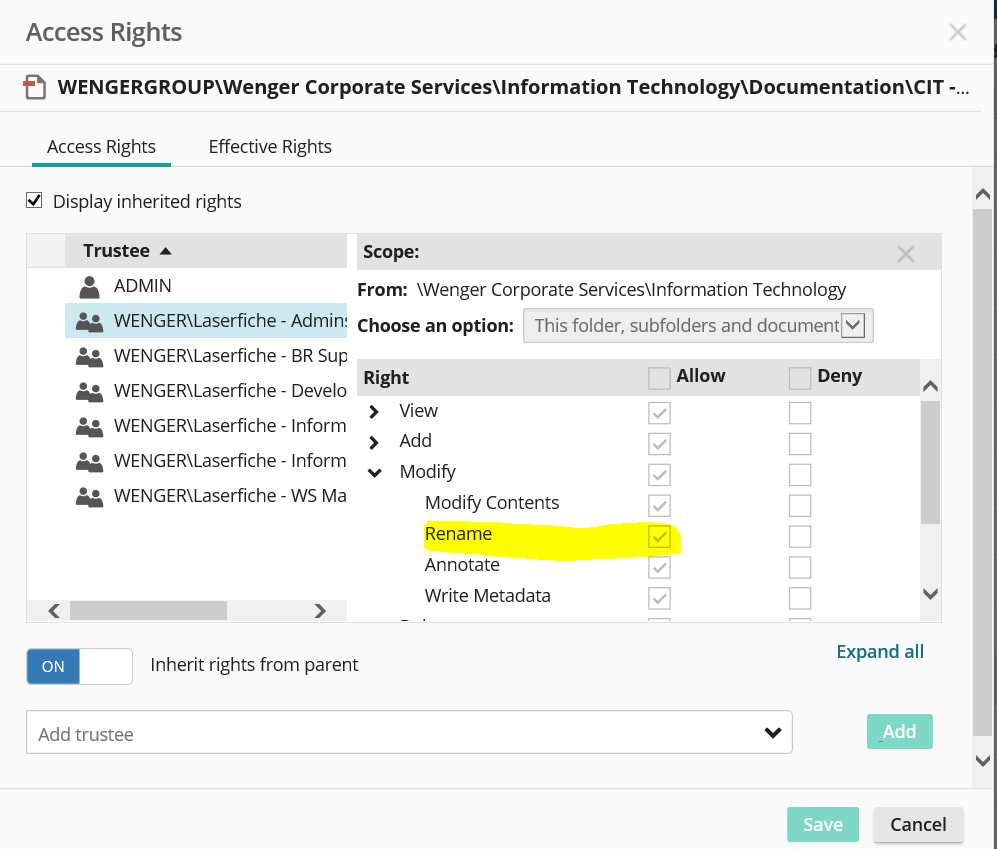997x849 pixels.
Task: Click the Laserfiche - WS Ma group icon
Action: pos(90,497)
